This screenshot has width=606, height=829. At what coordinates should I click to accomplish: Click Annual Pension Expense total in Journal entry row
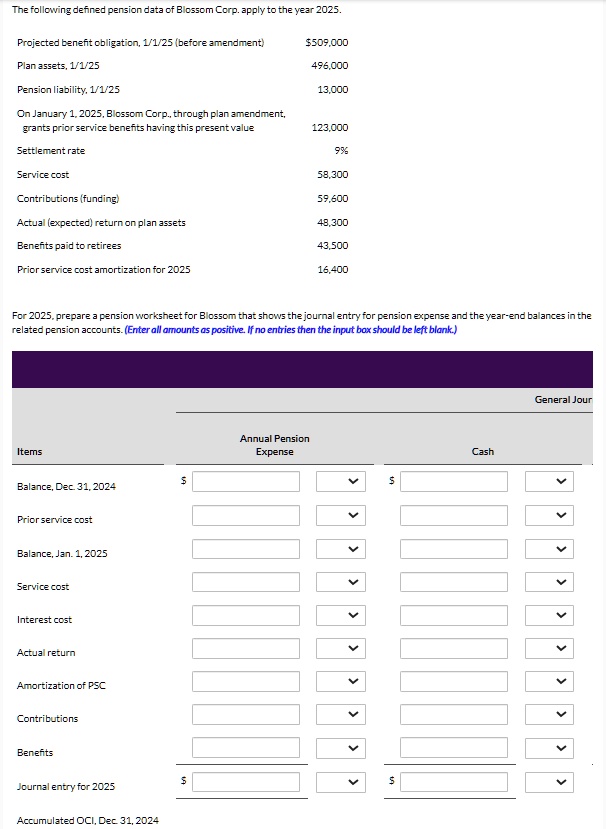[246, 782]
